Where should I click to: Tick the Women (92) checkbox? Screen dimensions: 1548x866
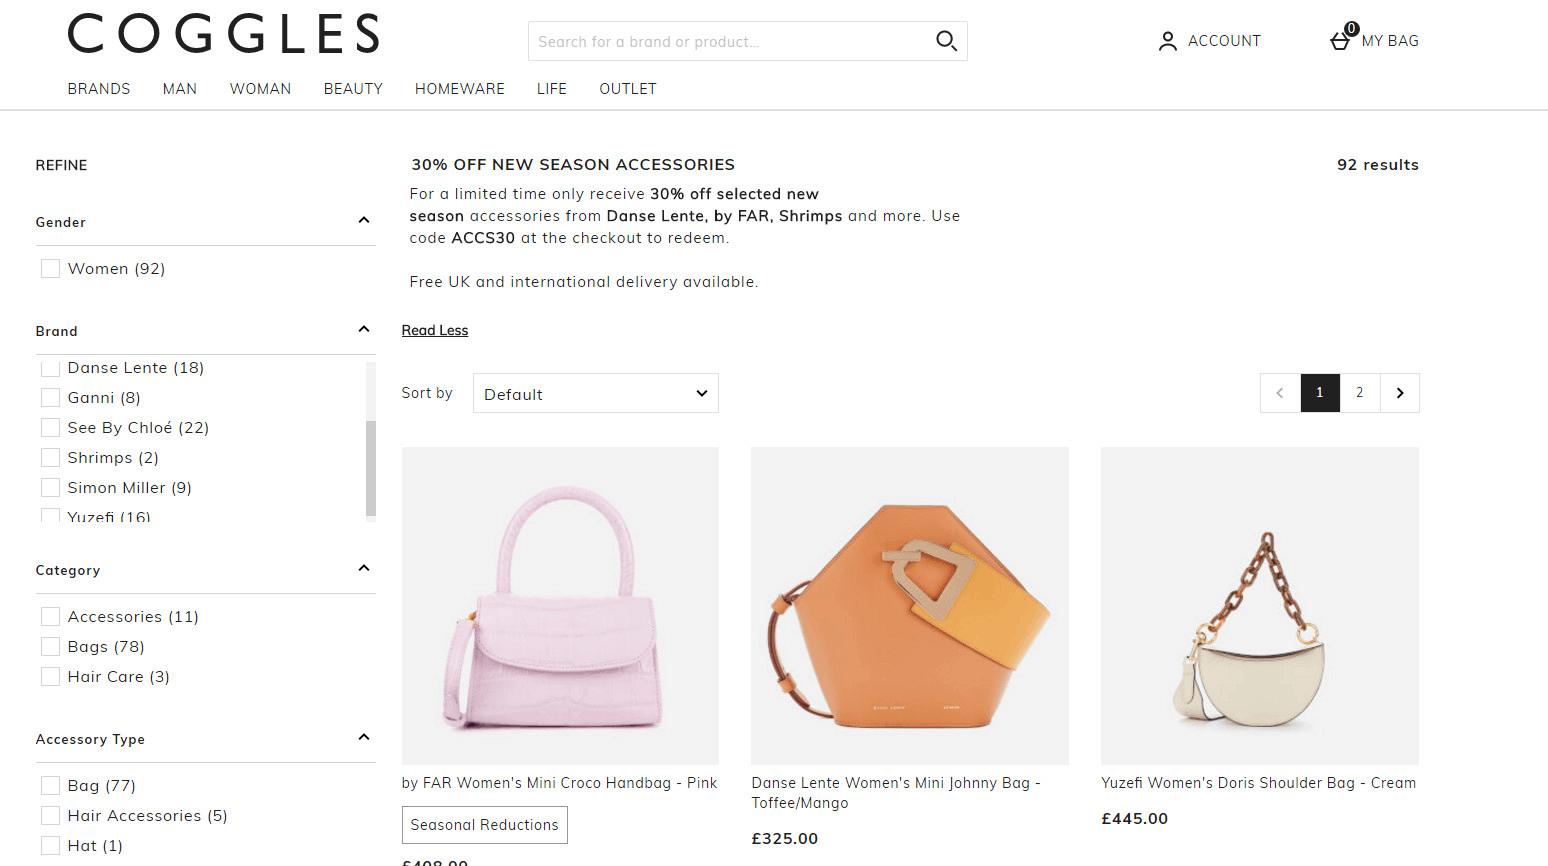50,268
